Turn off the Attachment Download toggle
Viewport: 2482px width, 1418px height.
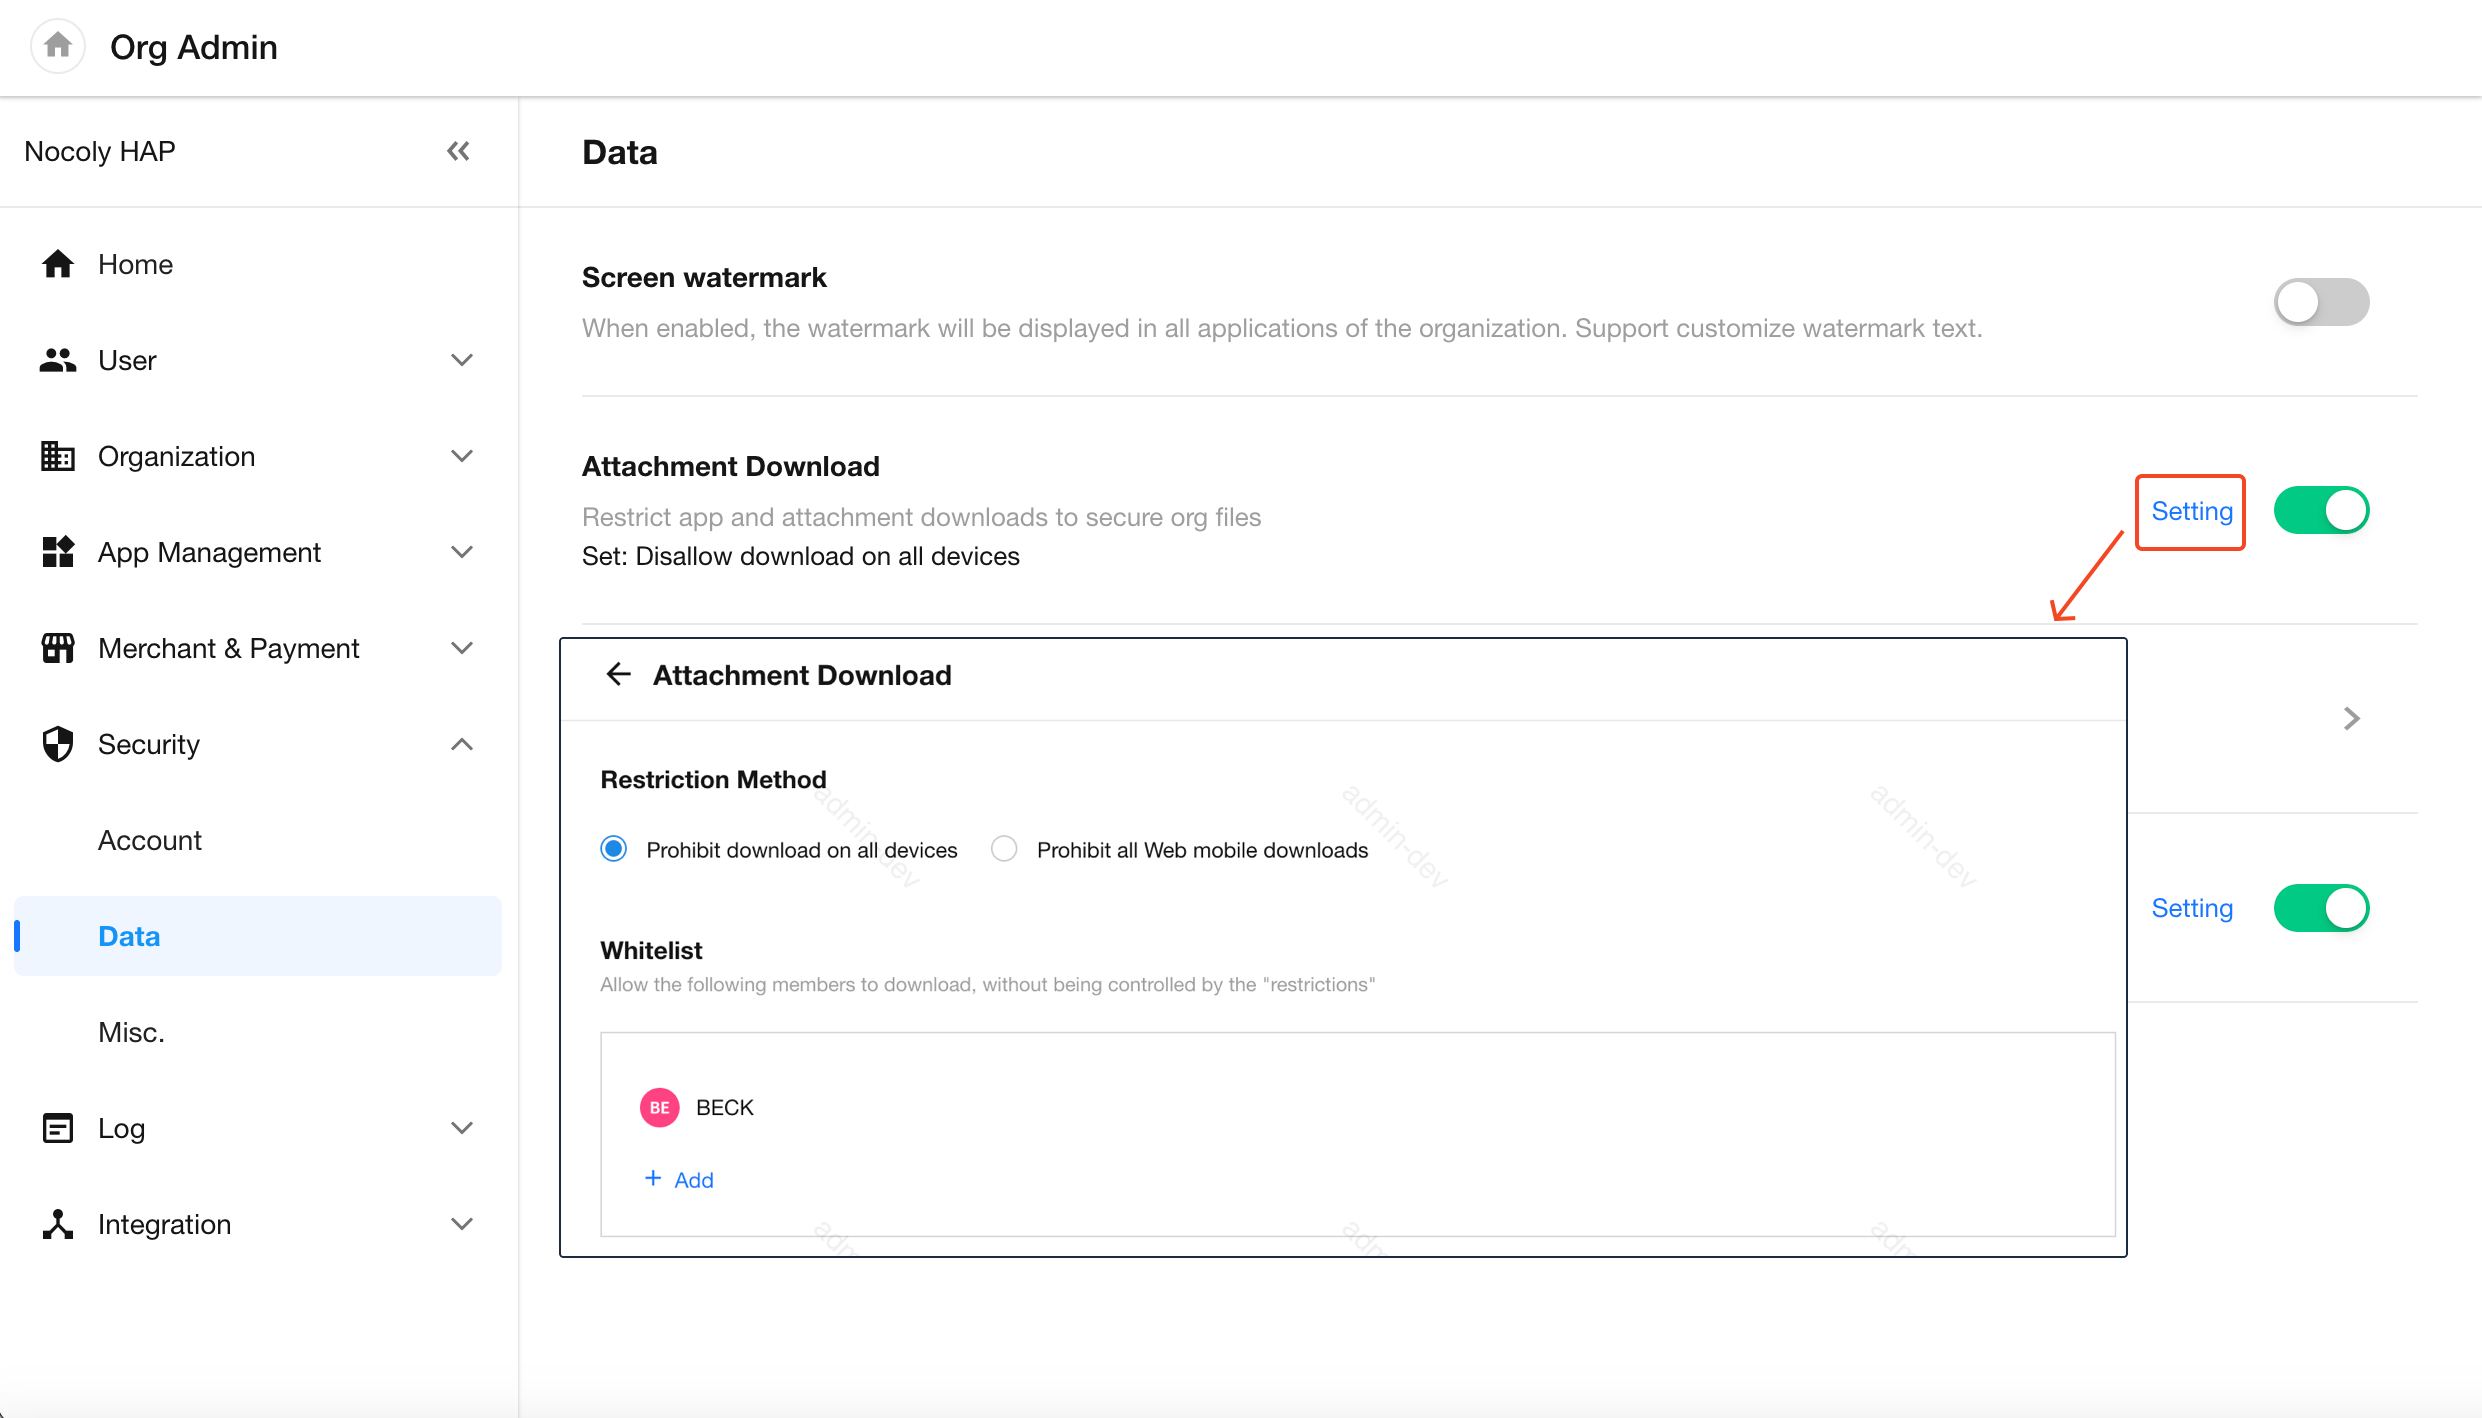[2320, 511]
